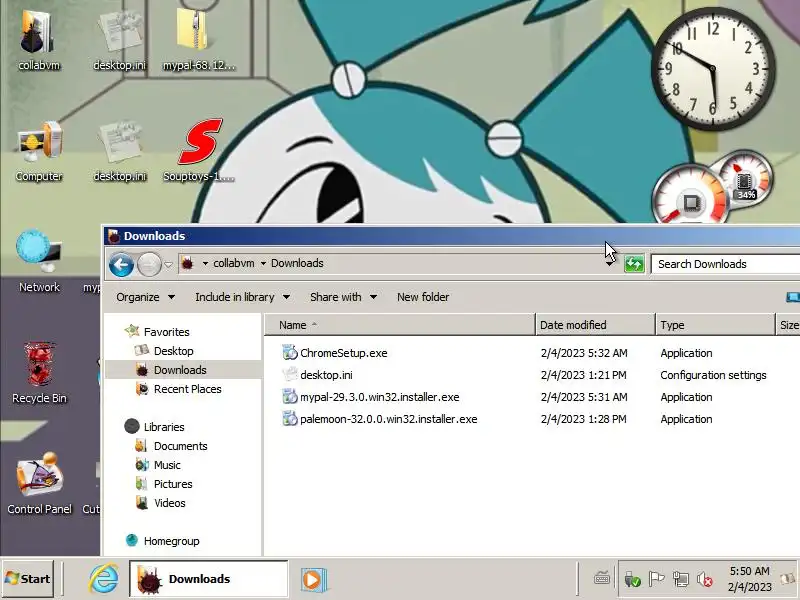
Task: Select Favorites in the navigation pane
Action: point(166,332)
